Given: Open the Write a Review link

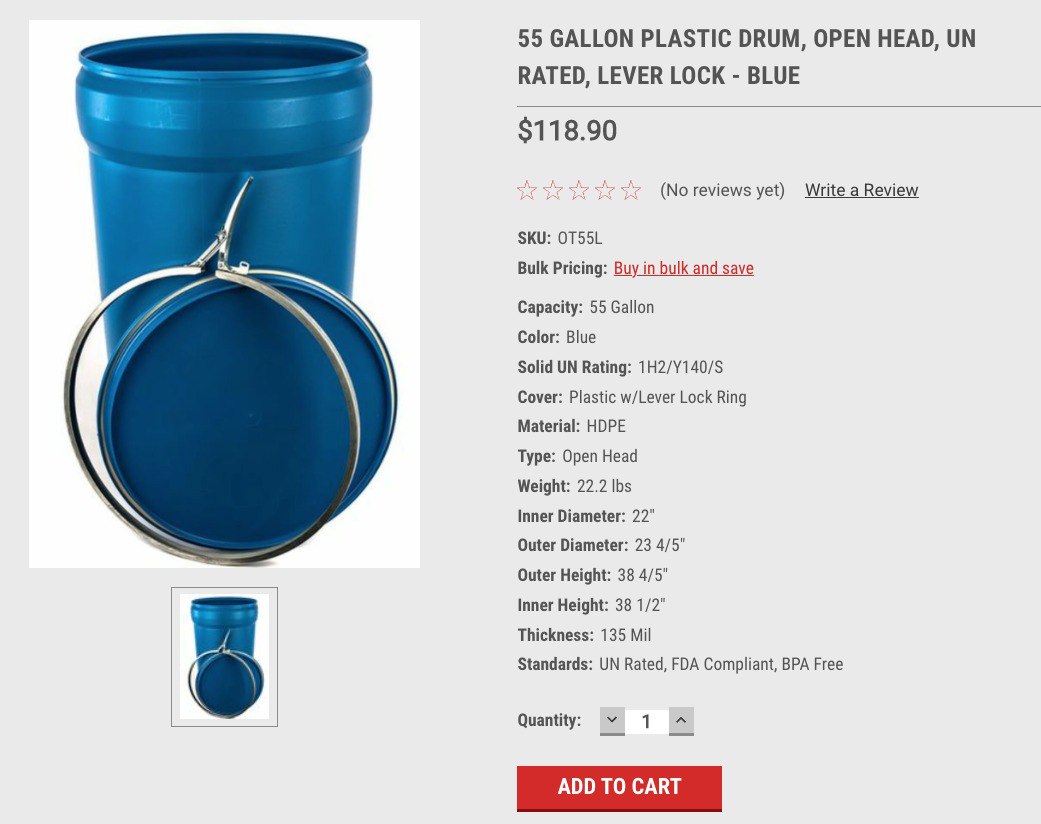Looking at the screenshot, I should pos(862,190).
